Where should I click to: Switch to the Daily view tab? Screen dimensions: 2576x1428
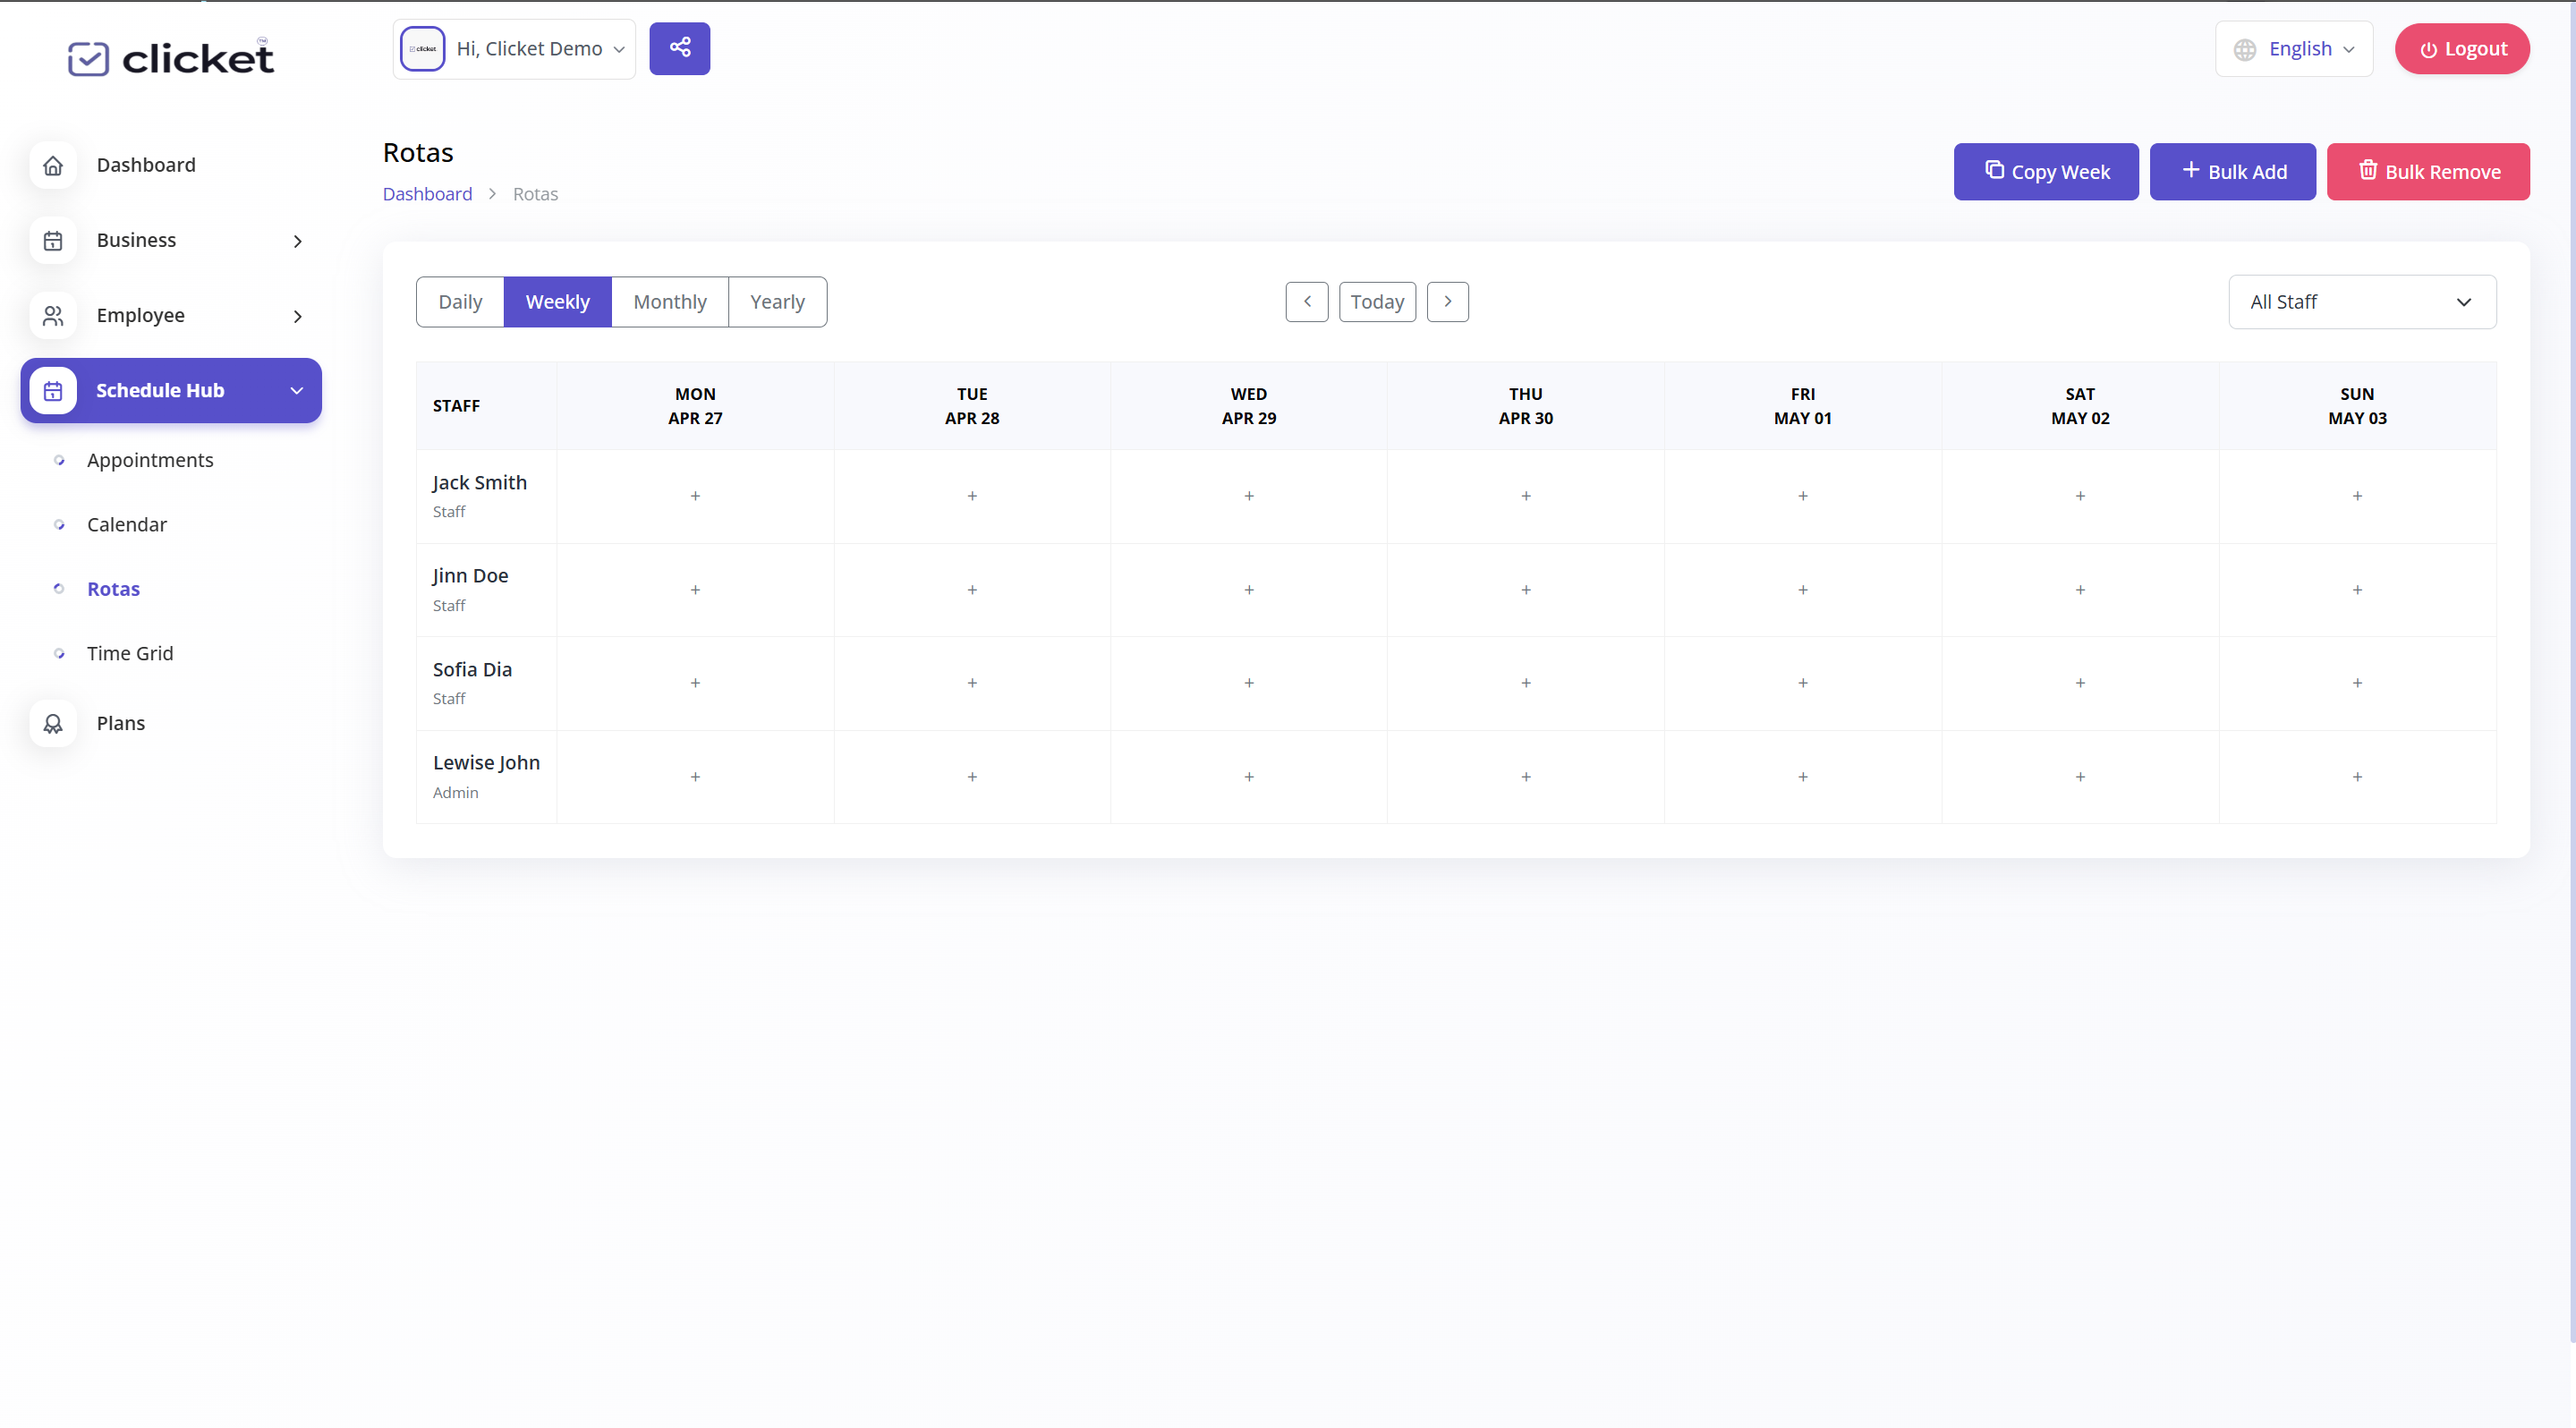pyautogui.click(x=460, y=302)
